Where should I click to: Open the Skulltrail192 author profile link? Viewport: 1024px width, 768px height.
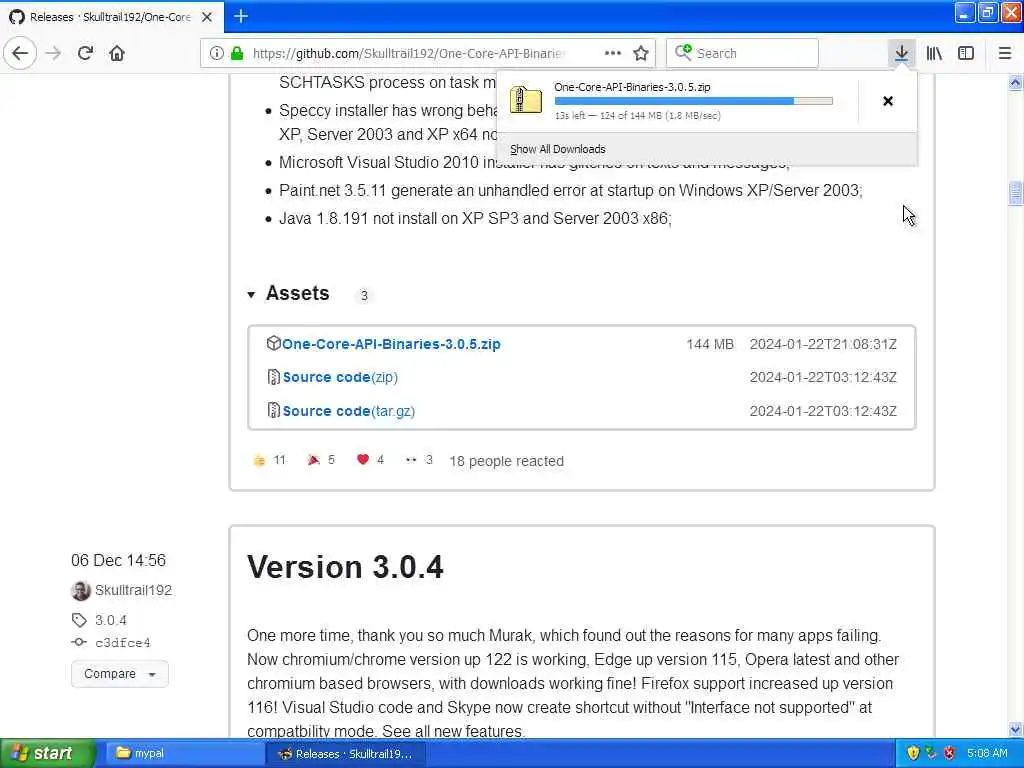(x=133, y=590)
